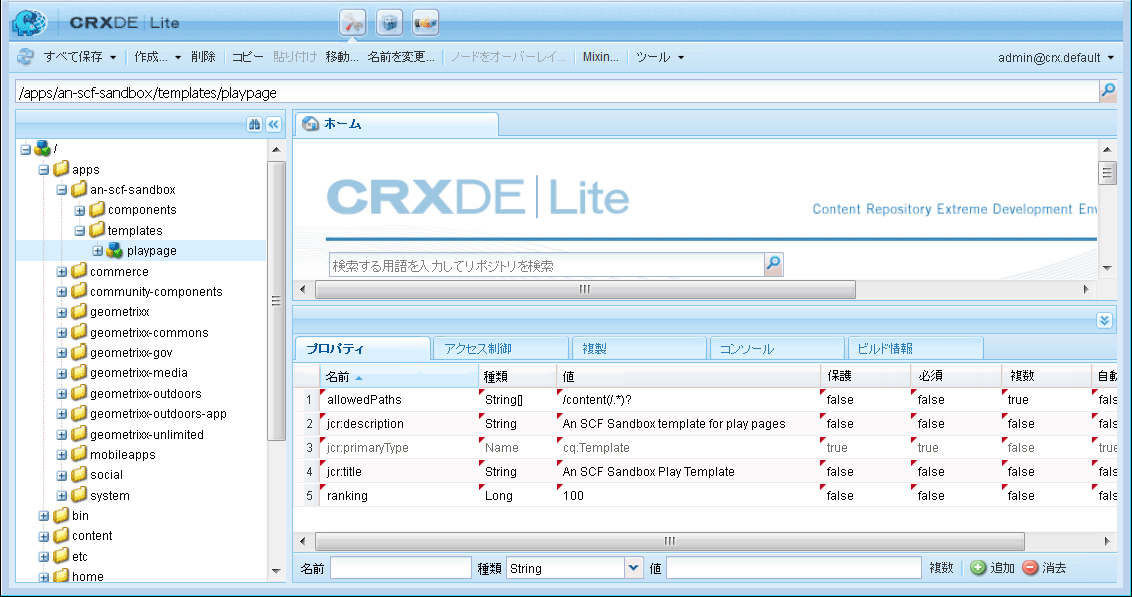Open the 作成 create menu
Screen dimensions: 1132x597
[157, 56]
